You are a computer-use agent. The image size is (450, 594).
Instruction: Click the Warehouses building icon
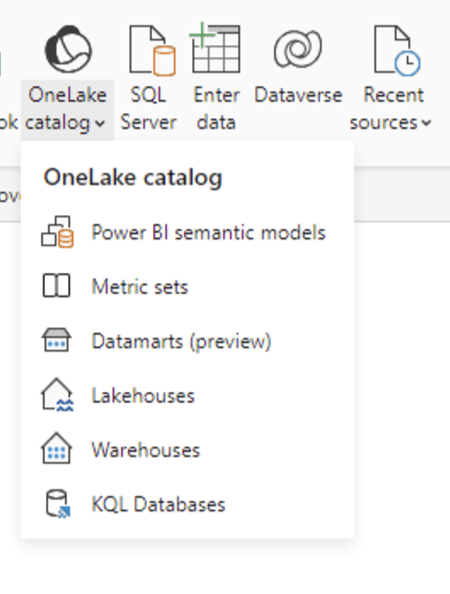pos(56,448)
